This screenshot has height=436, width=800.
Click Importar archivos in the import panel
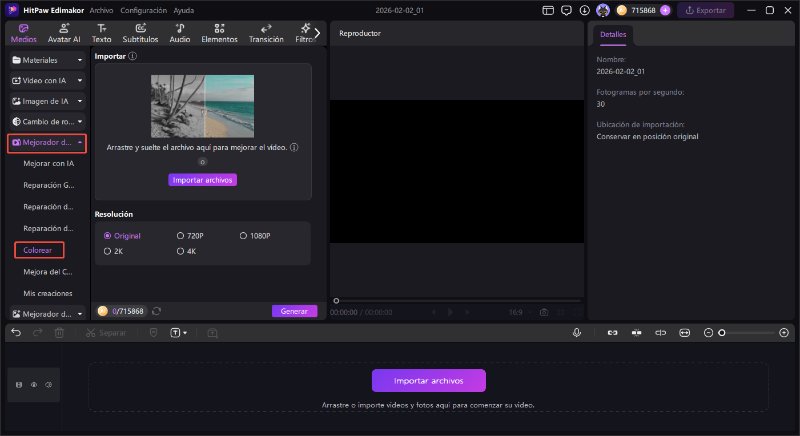203,180
